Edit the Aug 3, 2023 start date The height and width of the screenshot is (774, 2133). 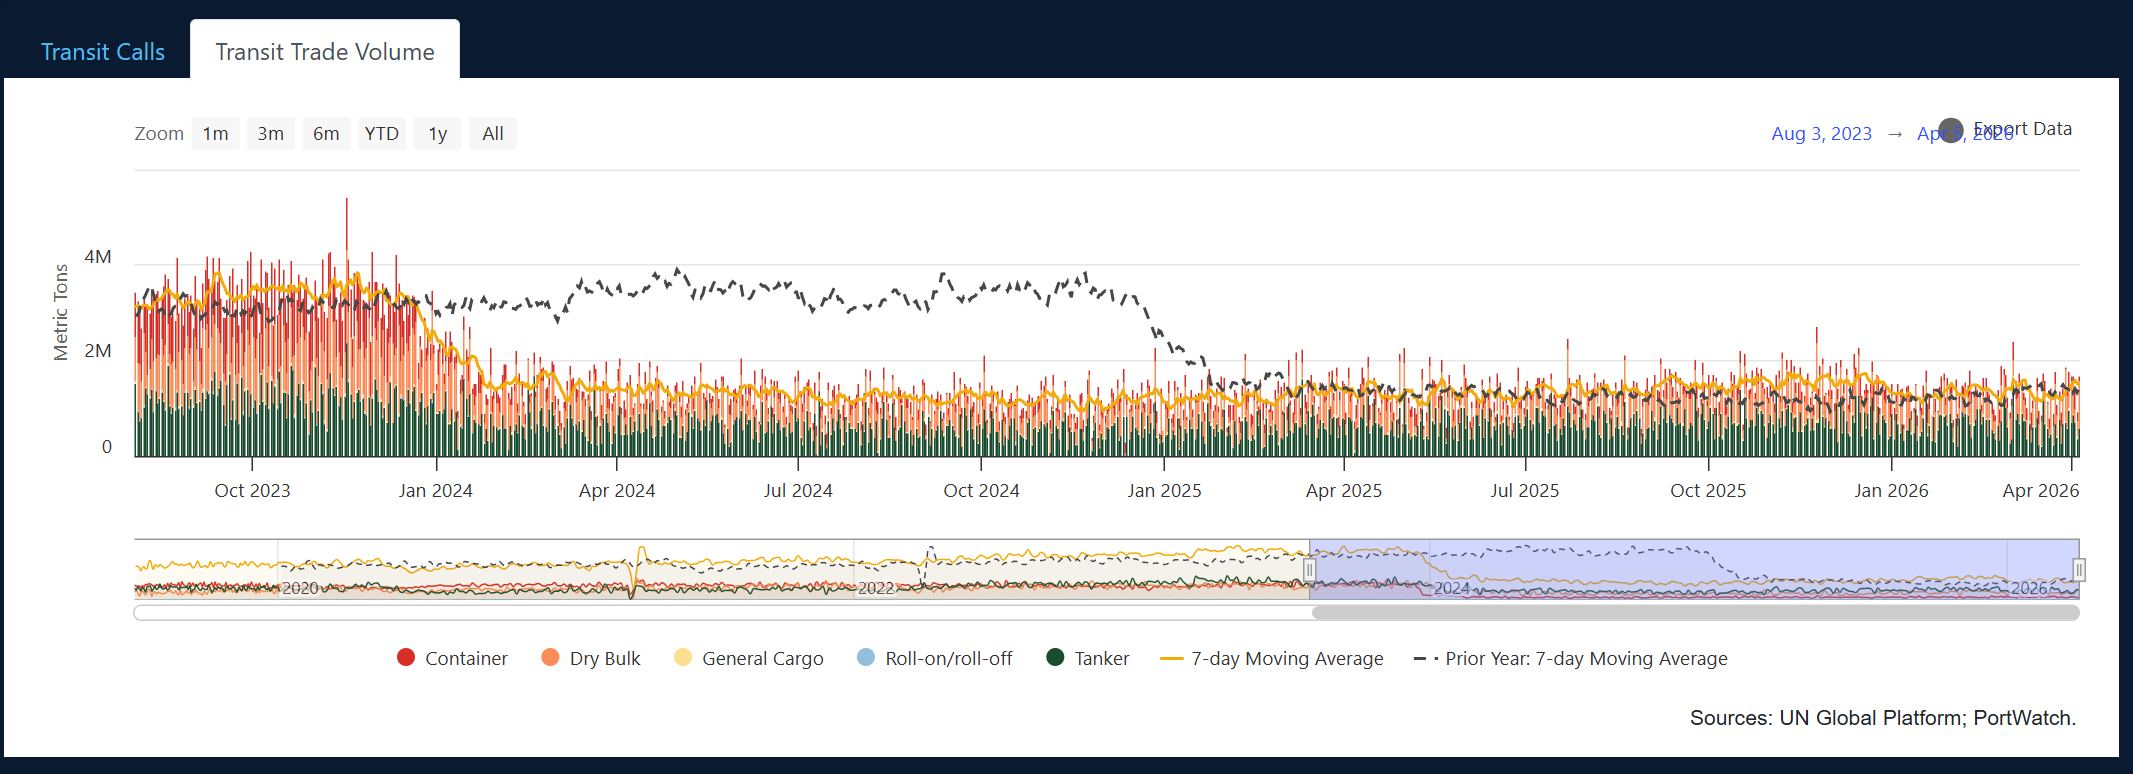pyautogui.click(x=1821, y=134)
